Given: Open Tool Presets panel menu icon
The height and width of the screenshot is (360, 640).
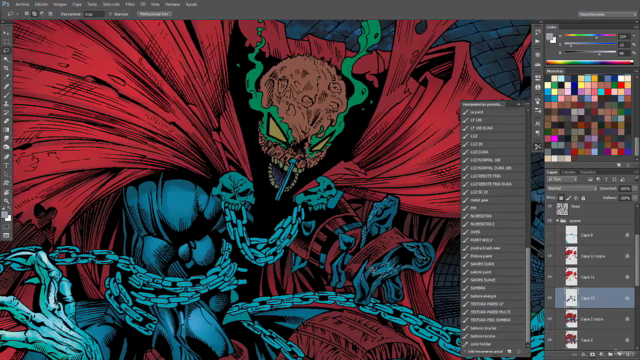Looking at the screenshot, I should [x=527, y=104].
